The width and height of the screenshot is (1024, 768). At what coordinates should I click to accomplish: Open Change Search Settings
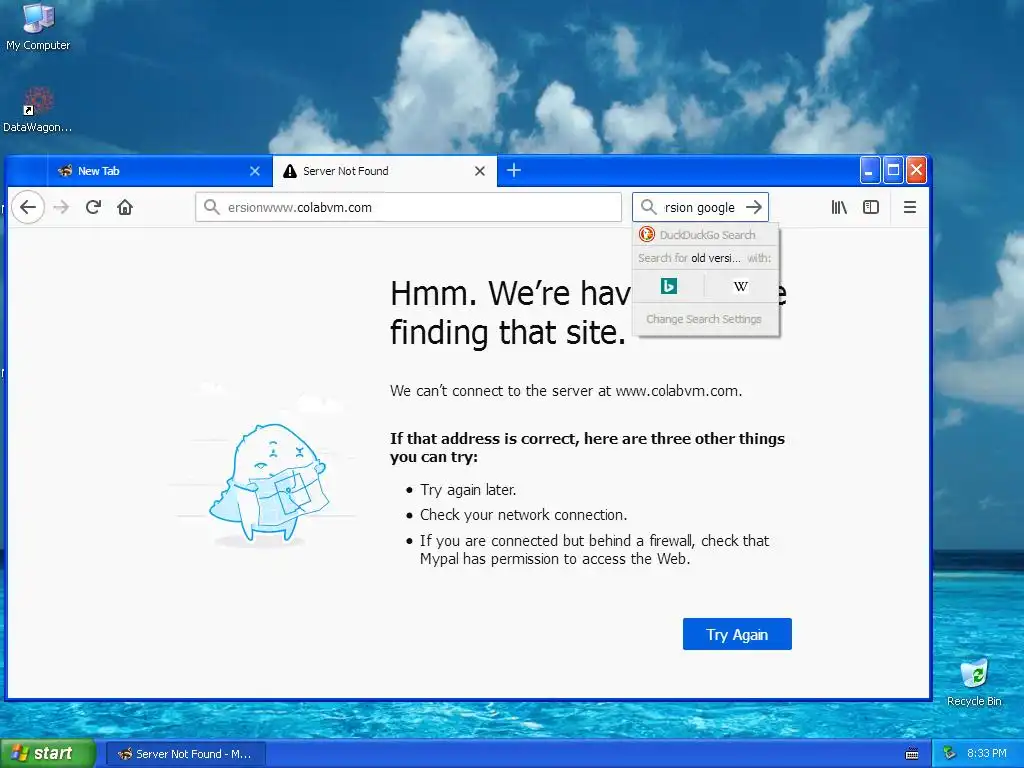pyautogui.click(x=704, y=319)
